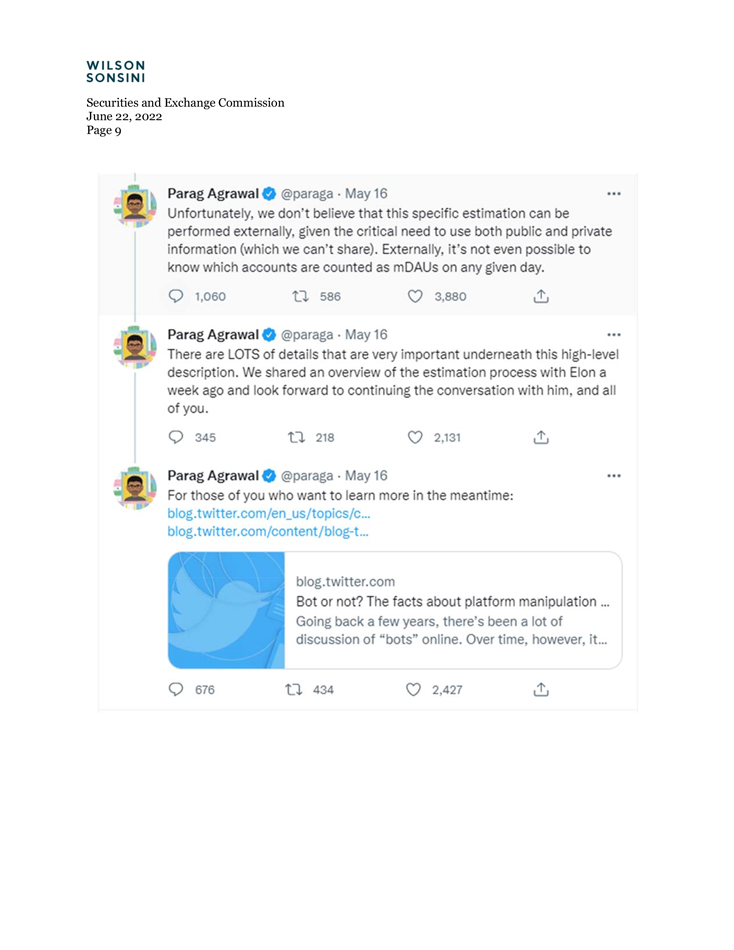Share the tweet about mDAUs estimation
The height and width of the screenshot is (950, 734).
(x=541, y=296)
